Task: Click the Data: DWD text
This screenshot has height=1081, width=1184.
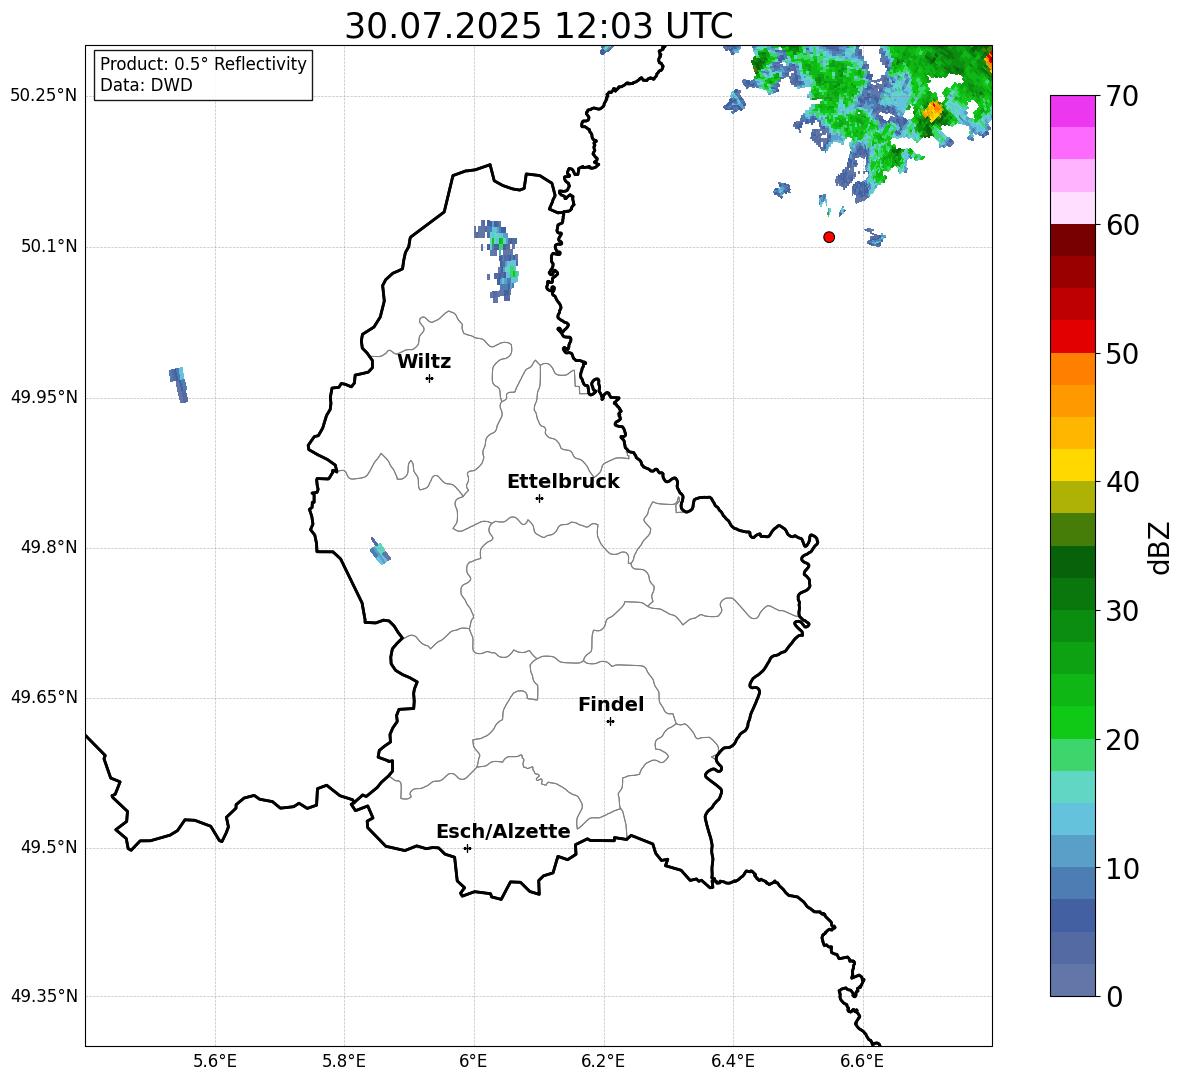Action: point(146,85)
